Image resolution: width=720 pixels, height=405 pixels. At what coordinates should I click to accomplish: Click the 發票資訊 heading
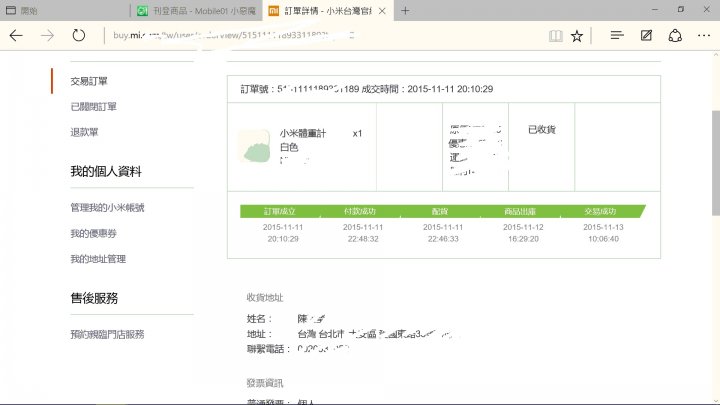pyautogui.click(x=265, y=383)
